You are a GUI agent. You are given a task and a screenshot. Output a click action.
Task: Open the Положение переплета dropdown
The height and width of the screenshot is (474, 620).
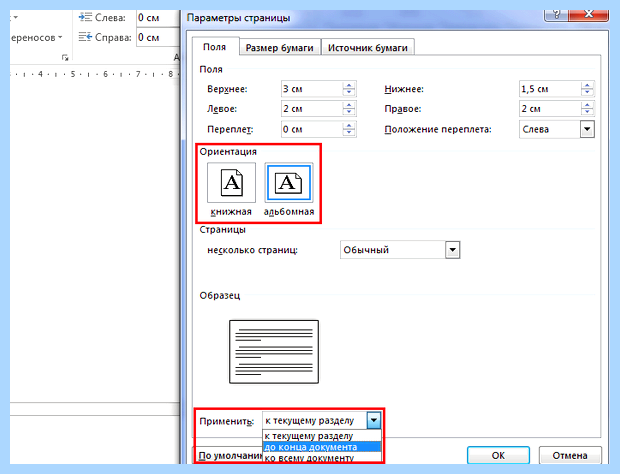587,129
